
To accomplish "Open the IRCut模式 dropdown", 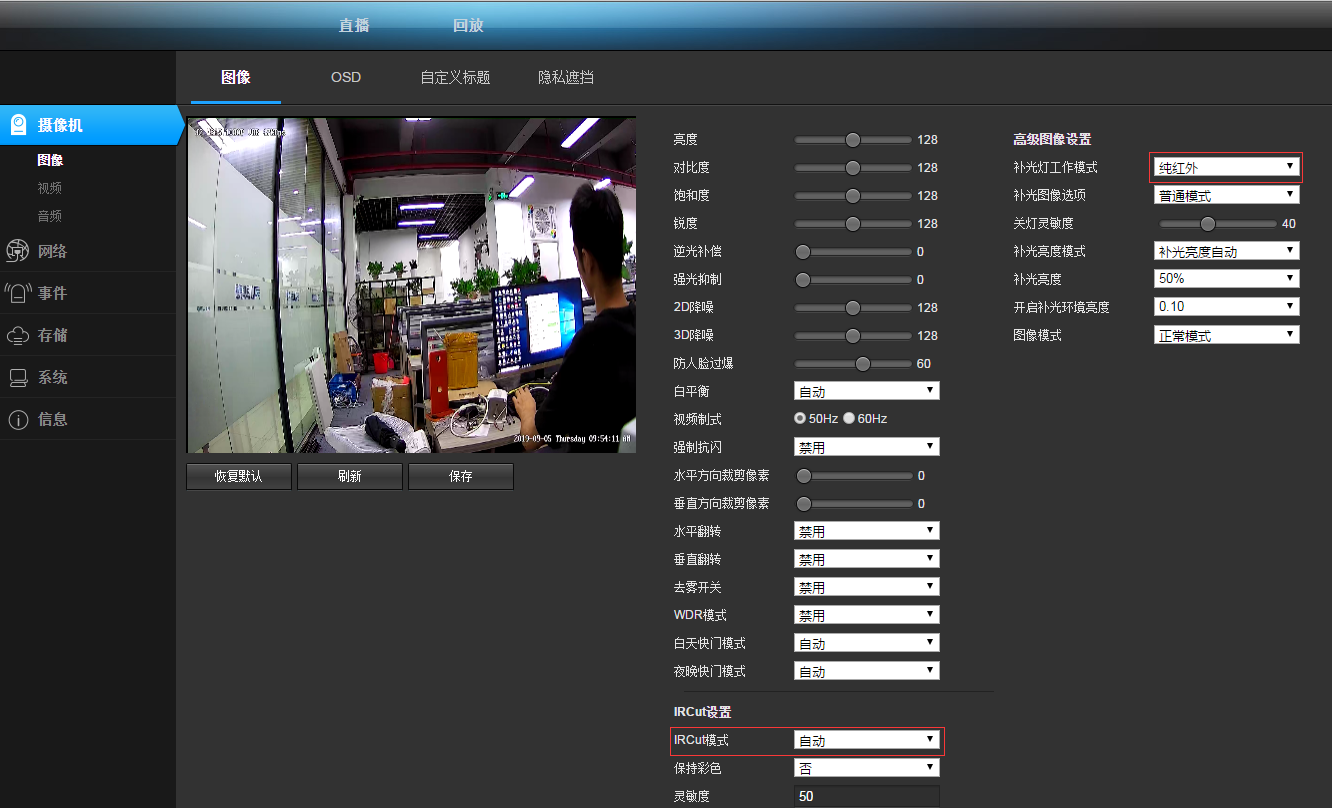I will coord(866,741).
